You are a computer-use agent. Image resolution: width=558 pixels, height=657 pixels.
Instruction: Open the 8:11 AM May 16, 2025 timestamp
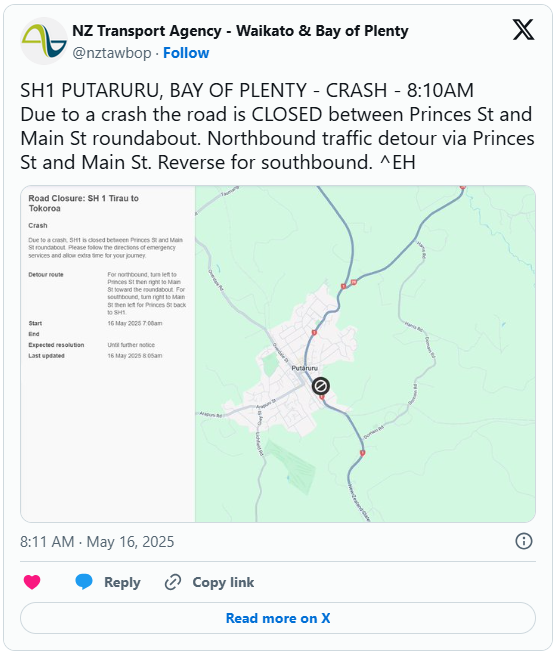click(97, 542)
